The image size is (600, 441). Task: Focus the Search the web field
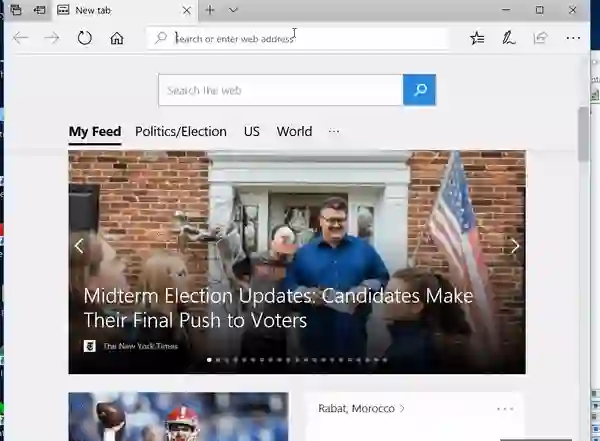280,90
